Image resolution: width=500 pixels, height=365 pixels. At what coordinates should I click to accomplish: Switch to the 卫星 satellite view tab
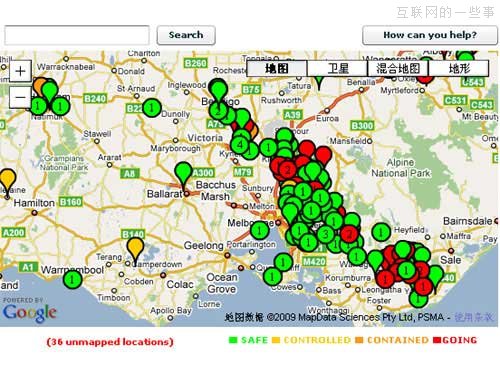(337, 69)
